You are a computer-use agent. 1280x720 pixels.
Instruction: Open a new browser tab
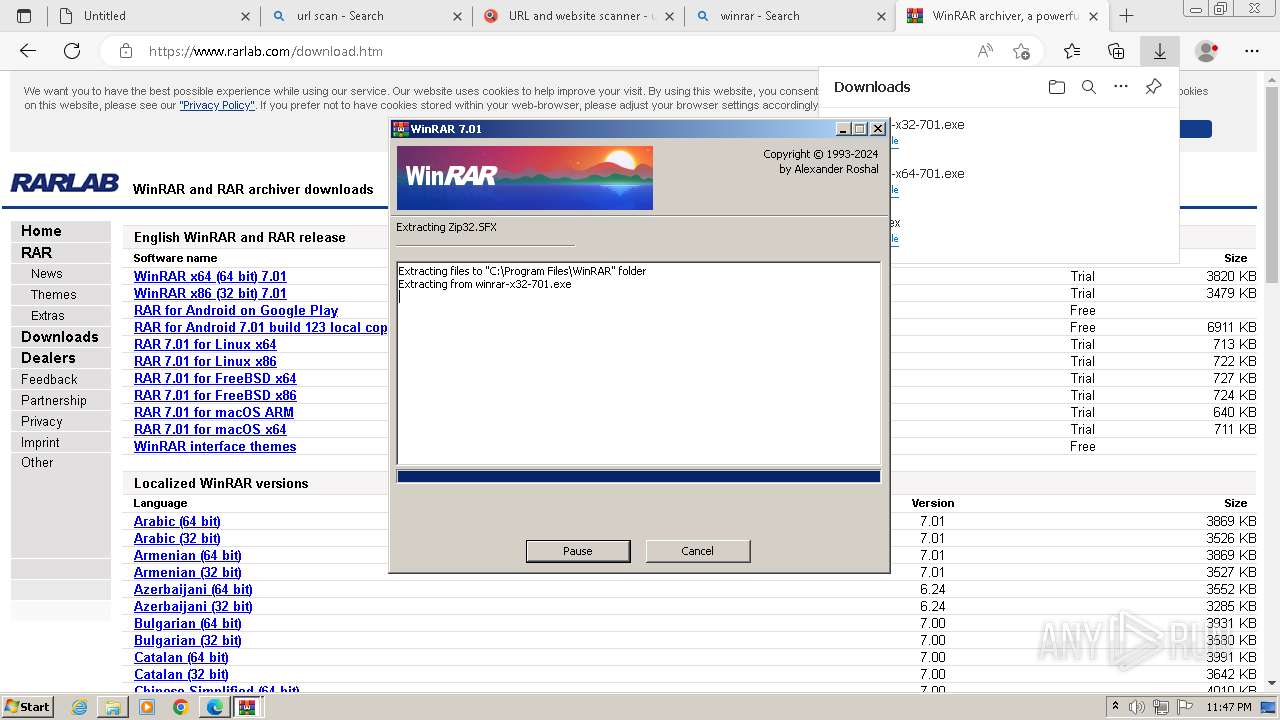1126,16
